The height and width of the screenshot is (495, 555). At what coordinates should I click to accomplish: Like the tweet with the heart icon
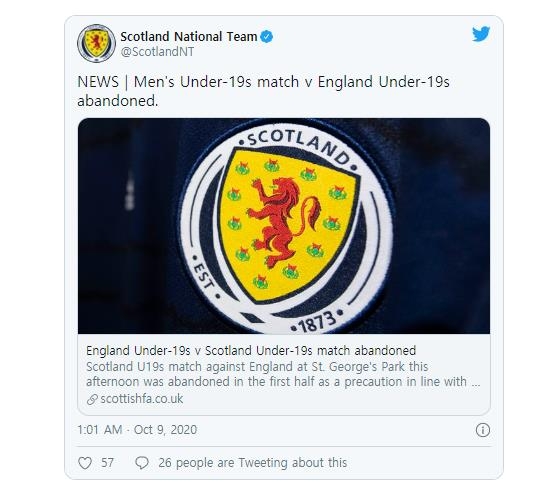(x=85, y=463)
